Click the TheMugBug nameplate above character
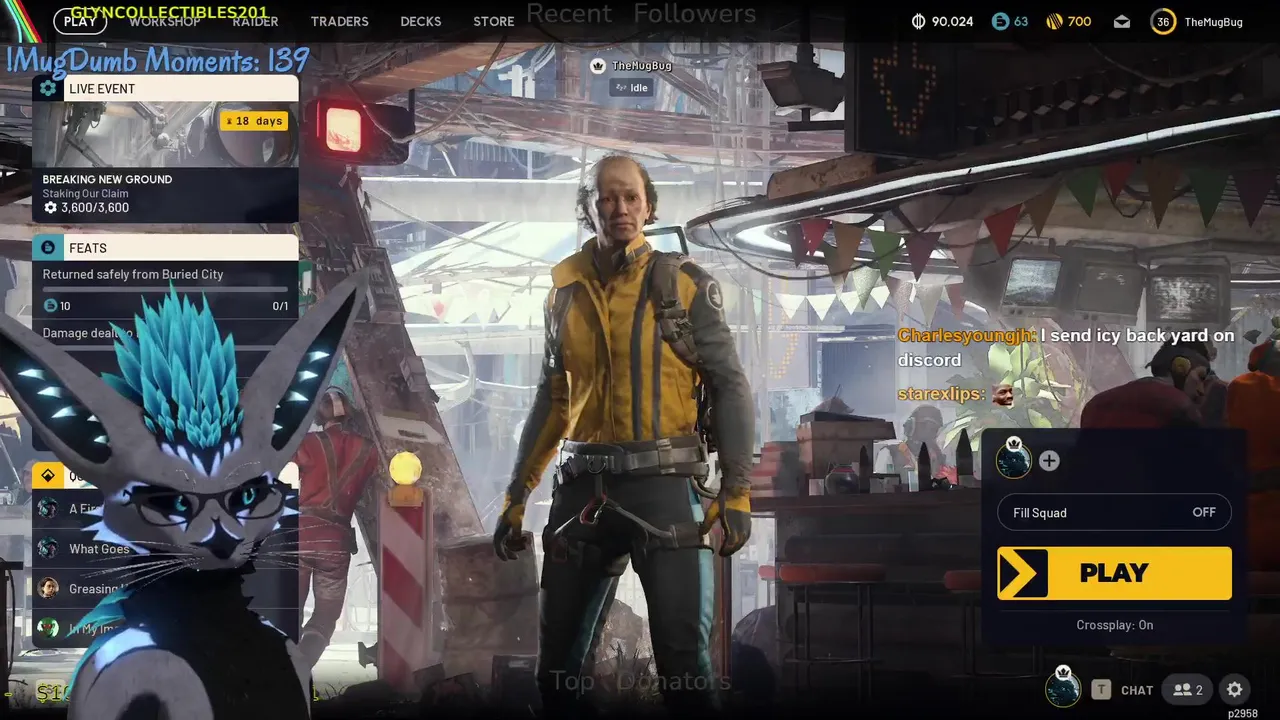 (642, 66)
